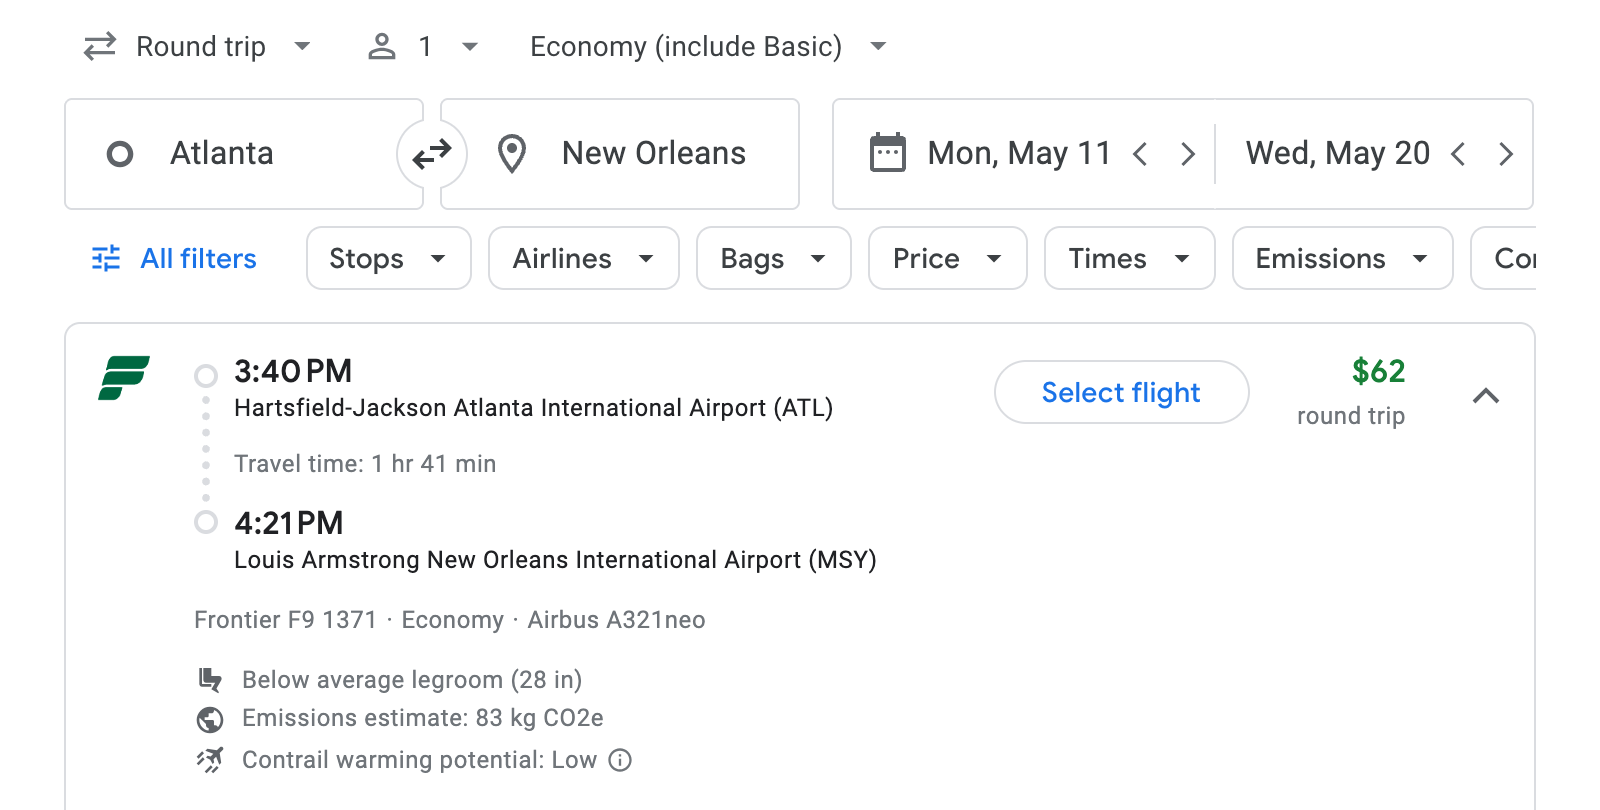Open the Airlines filter
Screen dimensions: 1600x810
point(583,258)
